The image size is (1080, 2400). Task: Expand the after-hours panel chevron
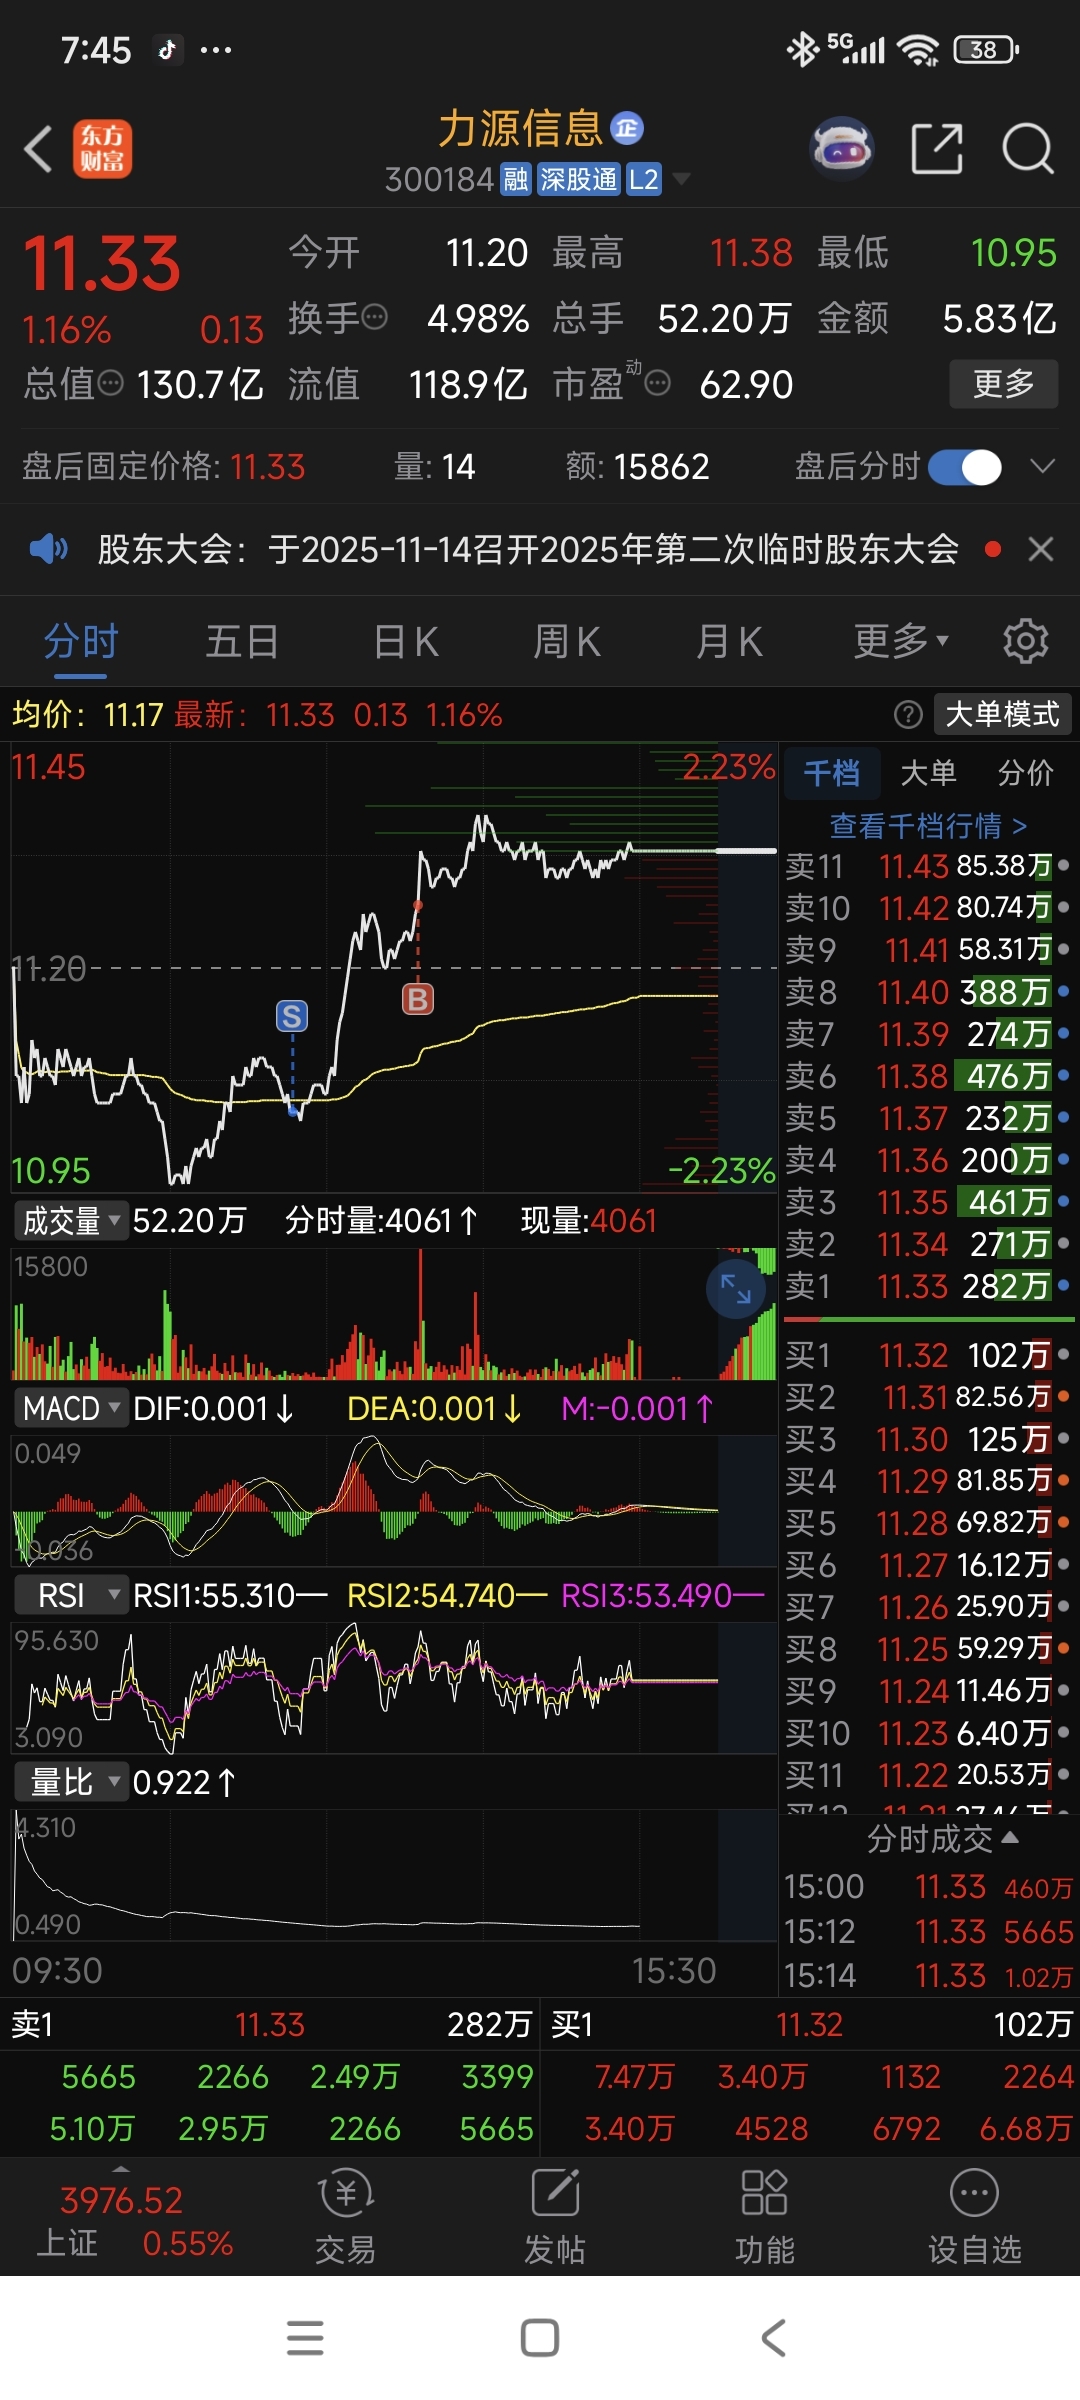click(1042, 466)
